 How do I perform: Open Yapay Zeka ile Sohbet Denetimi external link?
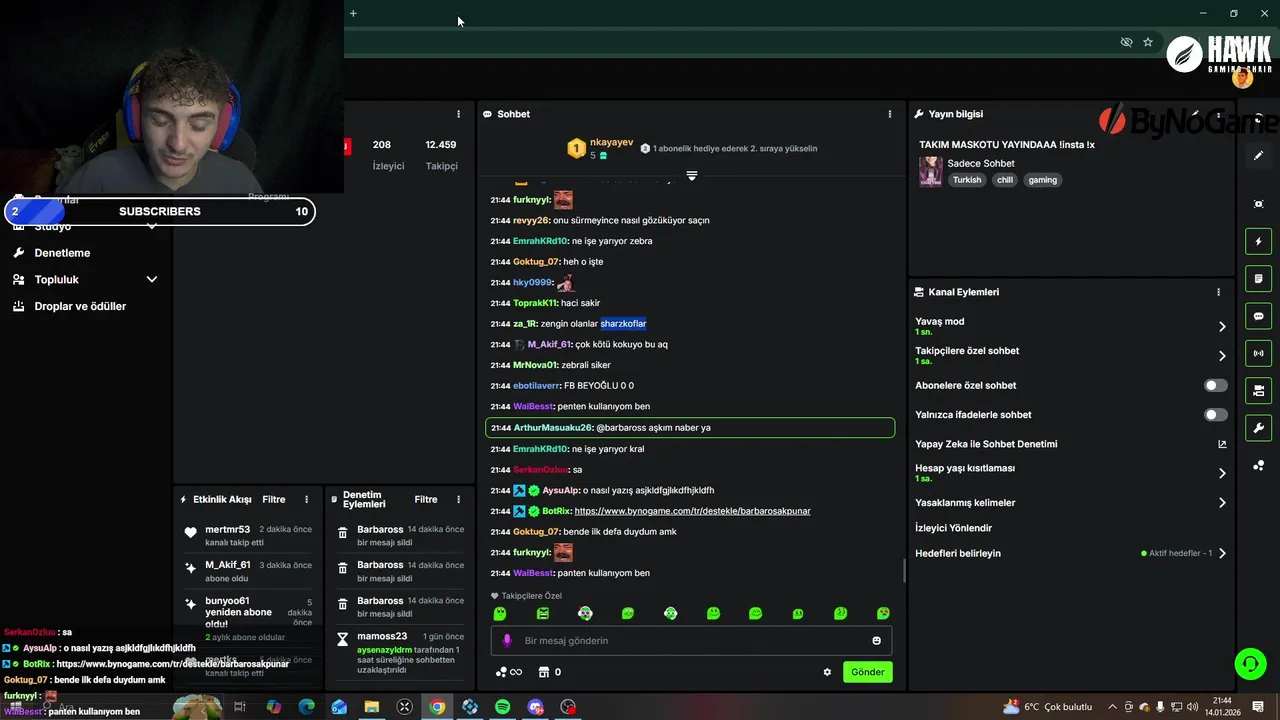click(x=1222, y=444)
